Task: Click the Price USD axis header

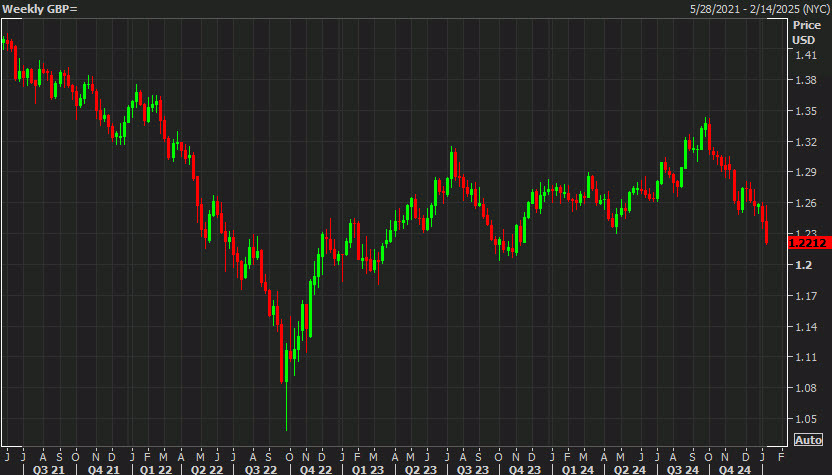Action: (x=805, y=32)
